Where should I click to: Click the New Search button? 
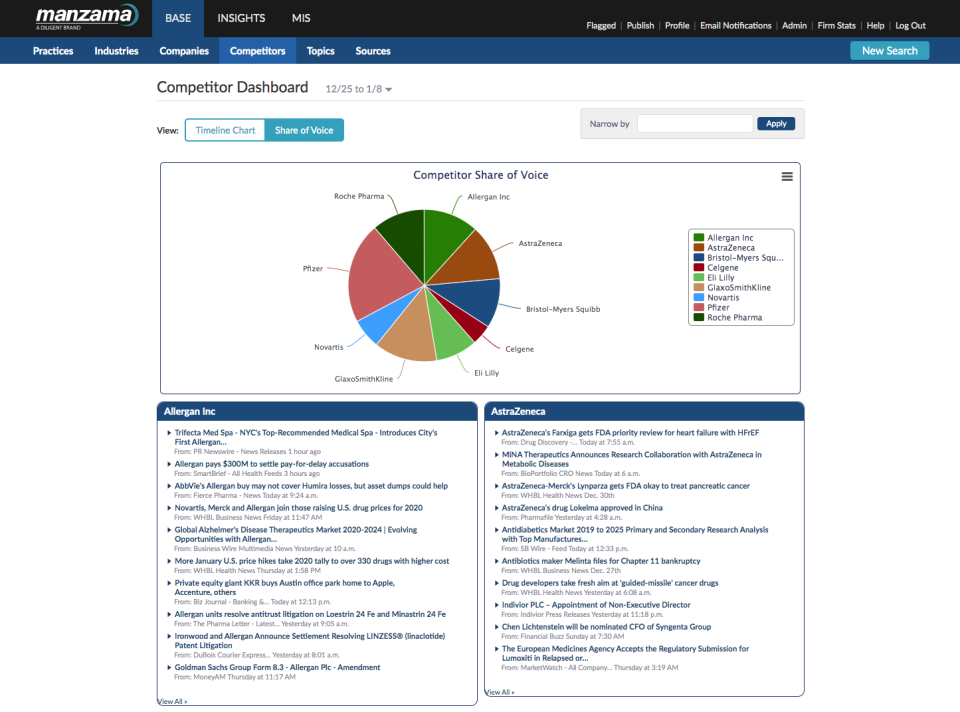[x=889, y=49]
